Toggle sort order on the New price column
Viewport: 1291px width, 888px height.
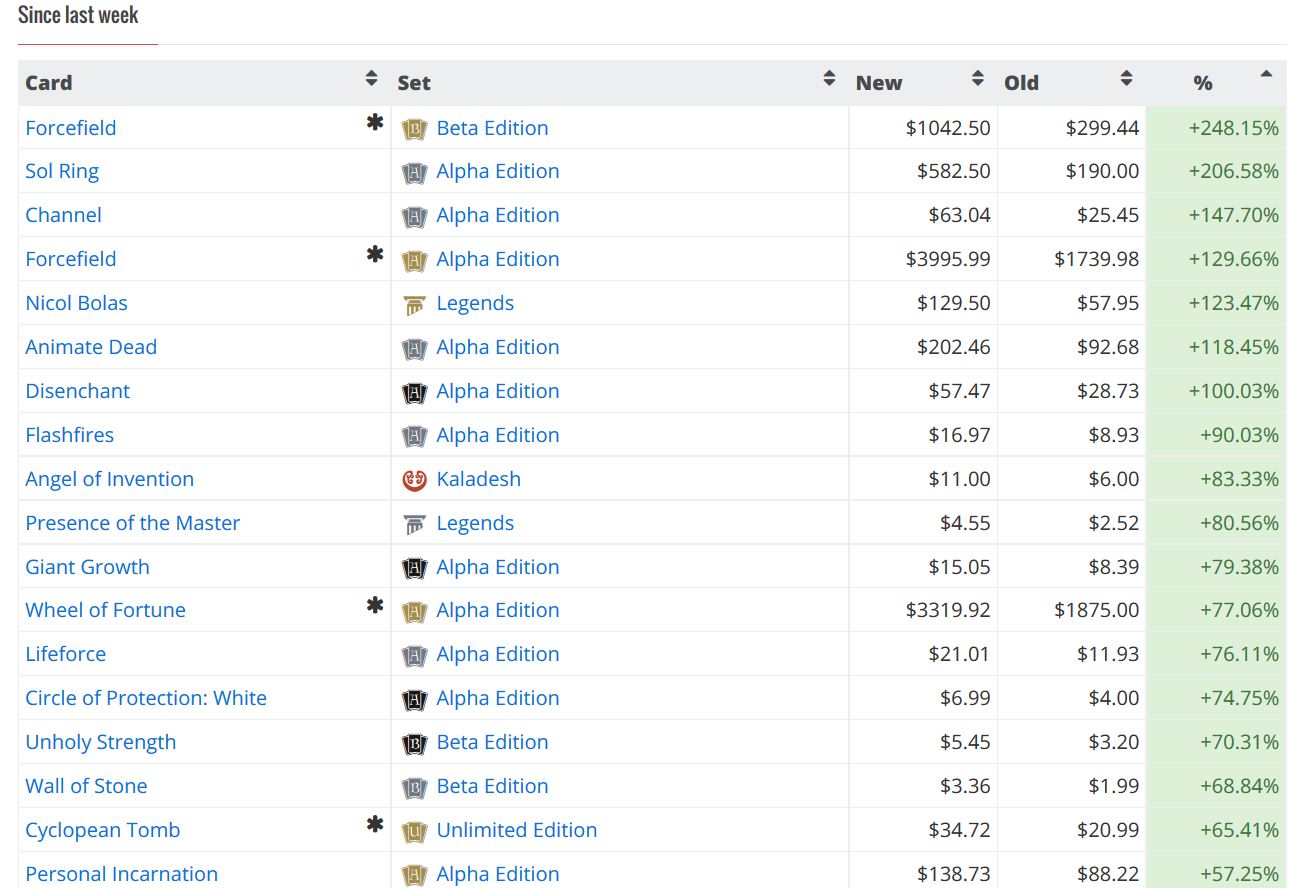[x=977, y=79]
